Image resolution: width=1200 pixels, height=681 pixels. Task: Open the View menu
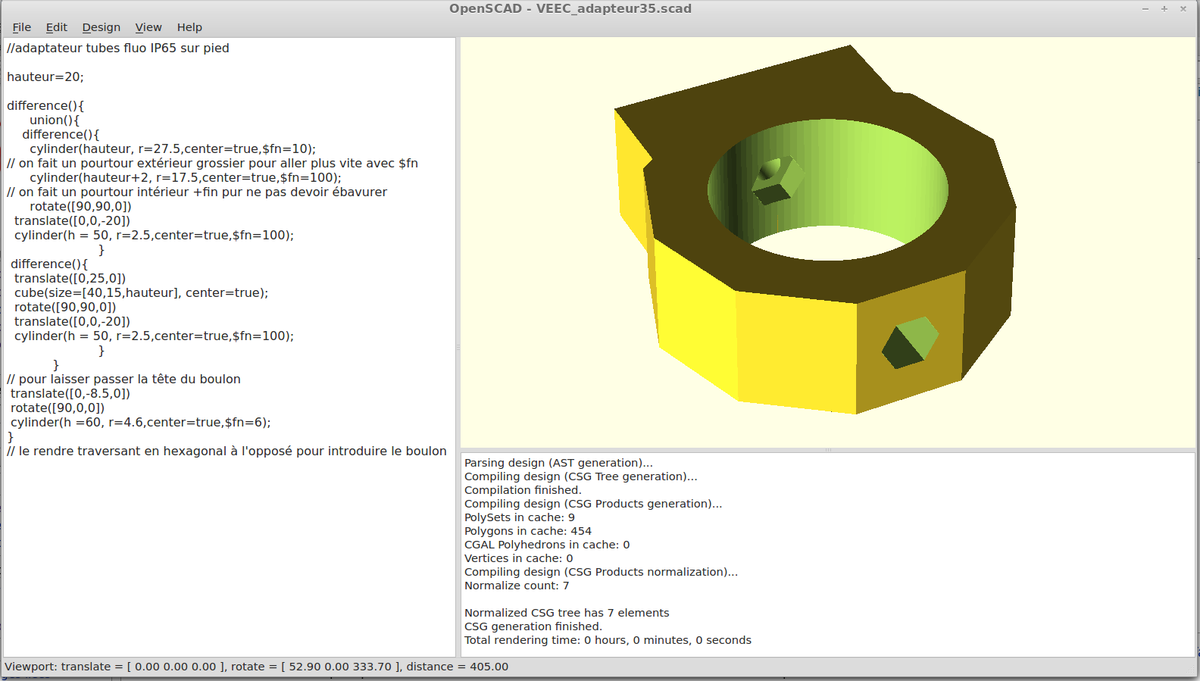coord(148,27)
